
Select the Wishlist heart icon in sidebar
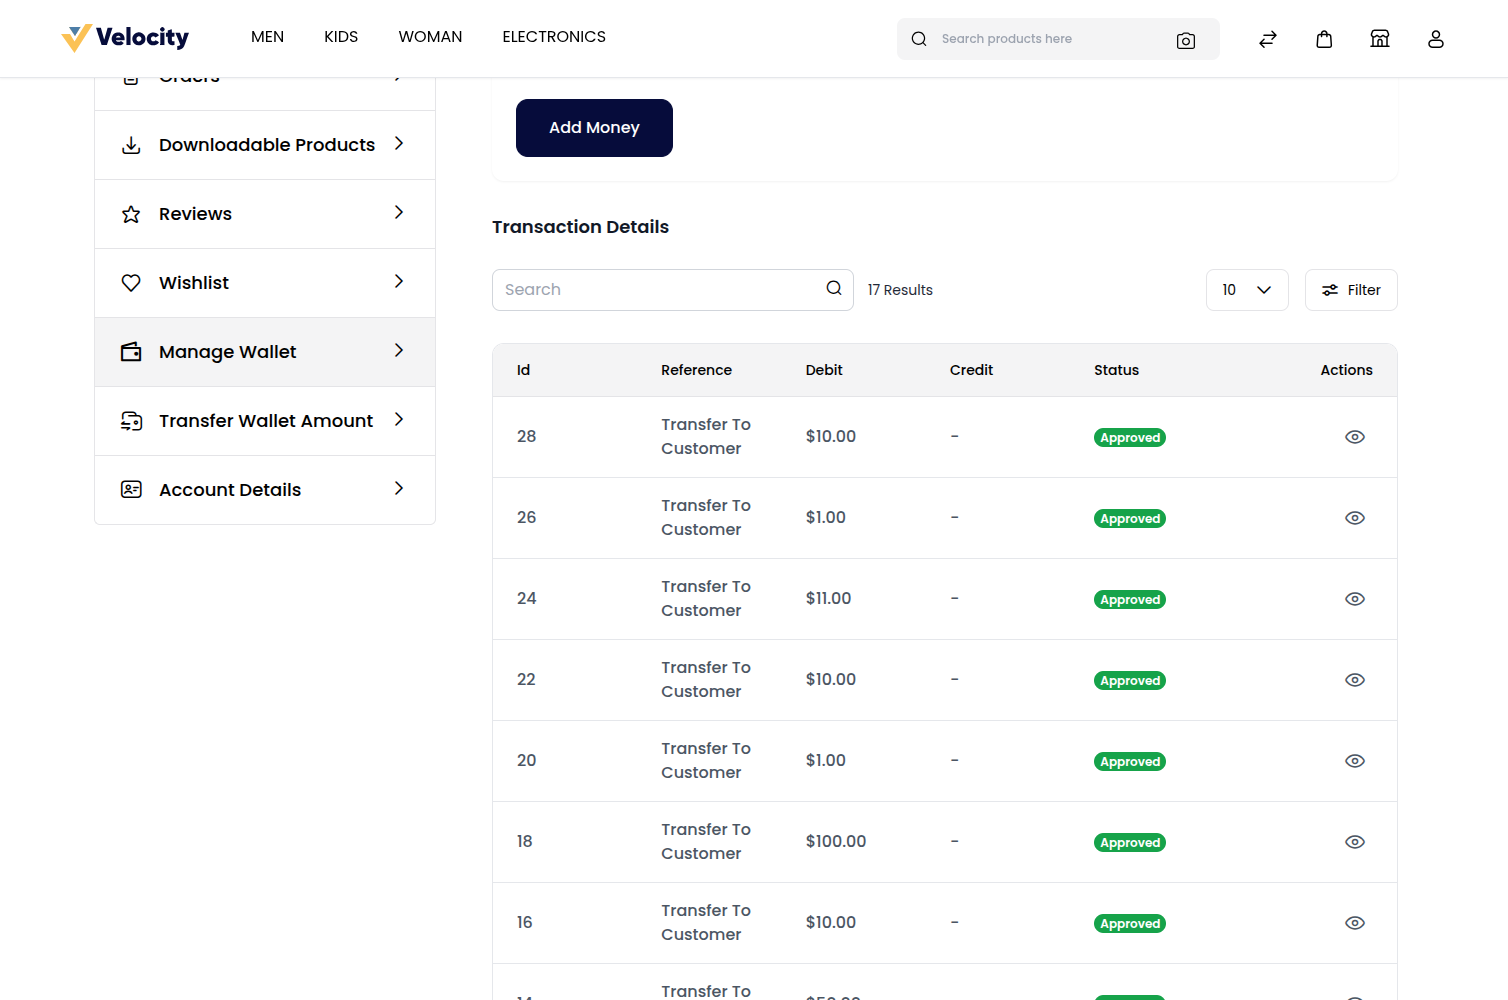[x=131, y=282]
